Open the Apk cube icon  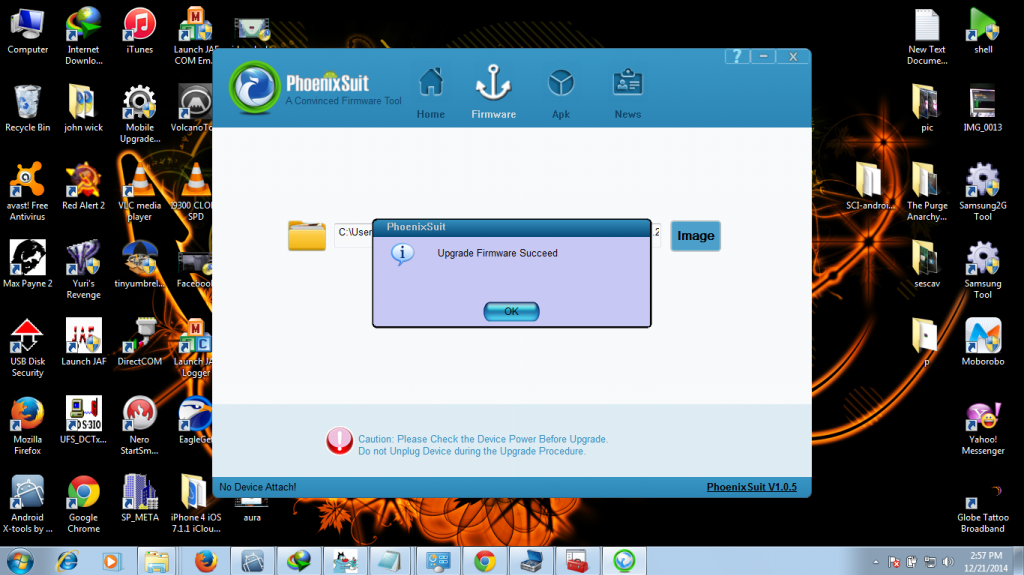pyautogui.click(x=561, y=87)
